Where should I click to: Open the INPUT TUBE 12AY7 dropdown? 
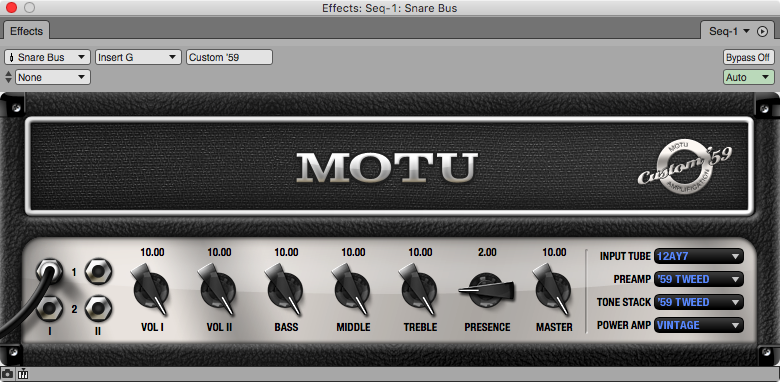coord(698,256)
